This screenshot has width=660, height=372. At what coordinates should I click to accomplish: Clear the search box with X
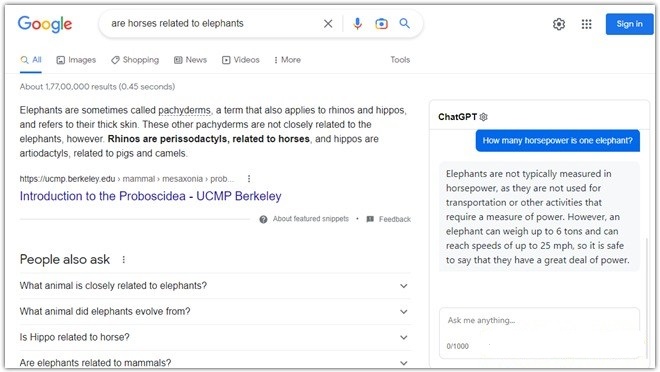click(328, 24)
